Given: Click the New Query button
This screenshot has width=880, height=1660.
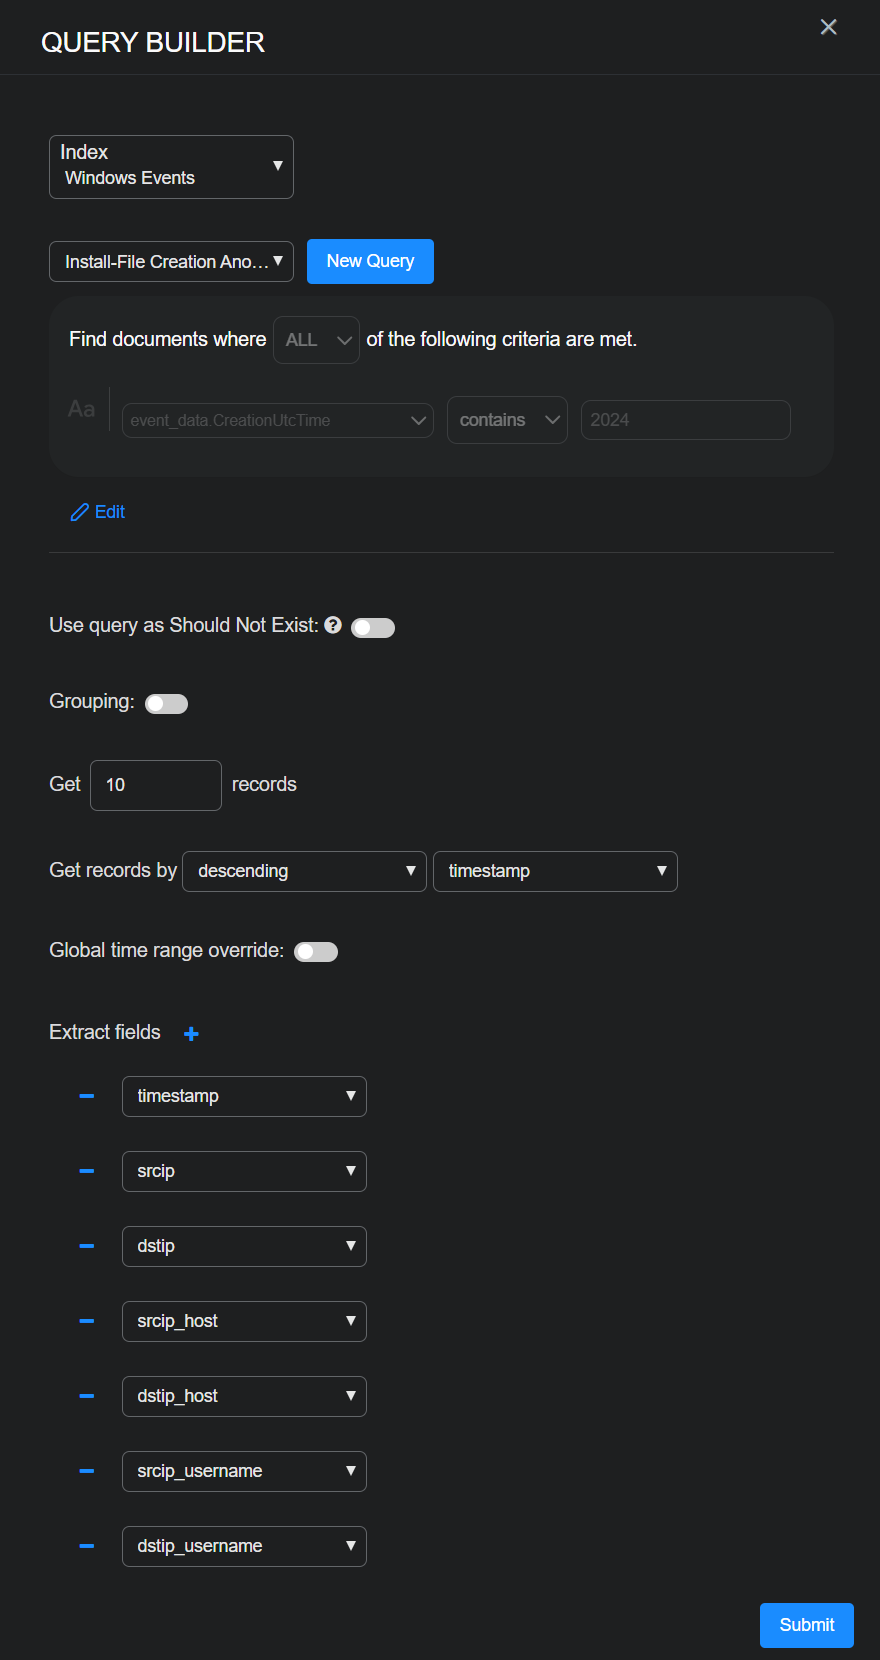Looking at the screenshot, I should pos(370,261).
